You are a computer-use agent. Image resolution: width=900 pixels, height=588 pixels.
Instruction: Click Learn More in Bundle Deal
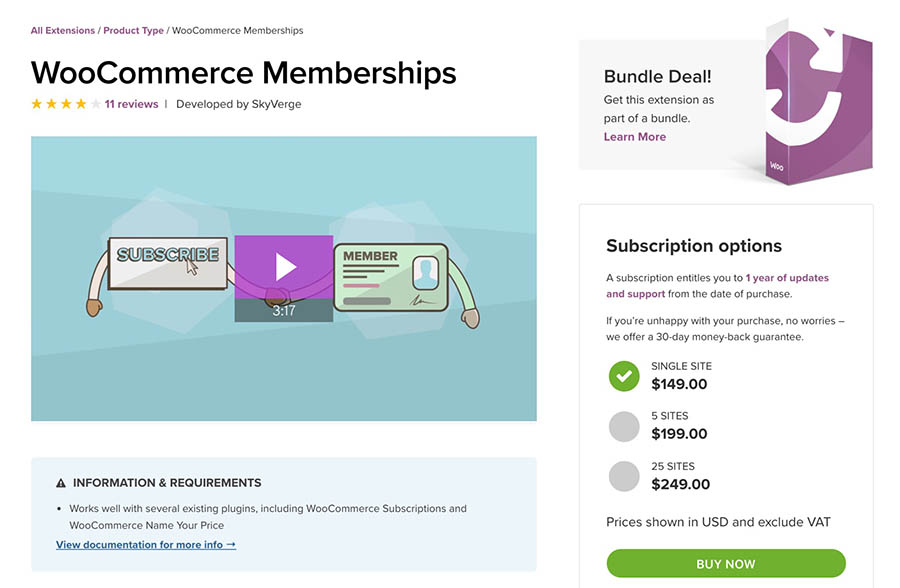tap(634, 137)
